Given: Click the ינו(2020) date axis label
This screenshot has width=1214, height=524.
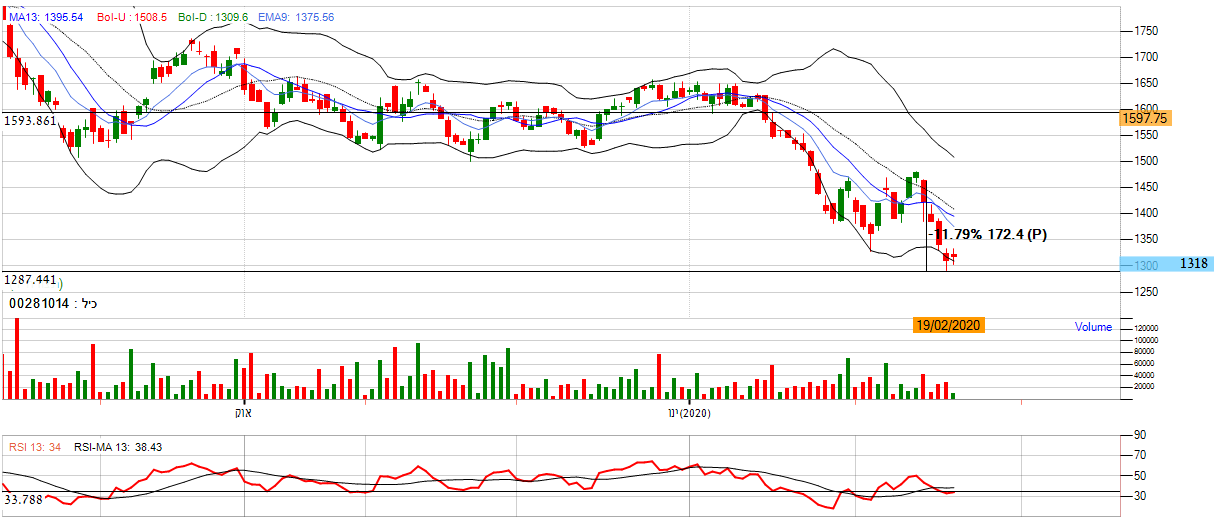Looking at the screenshot, I should click(689, 413).
